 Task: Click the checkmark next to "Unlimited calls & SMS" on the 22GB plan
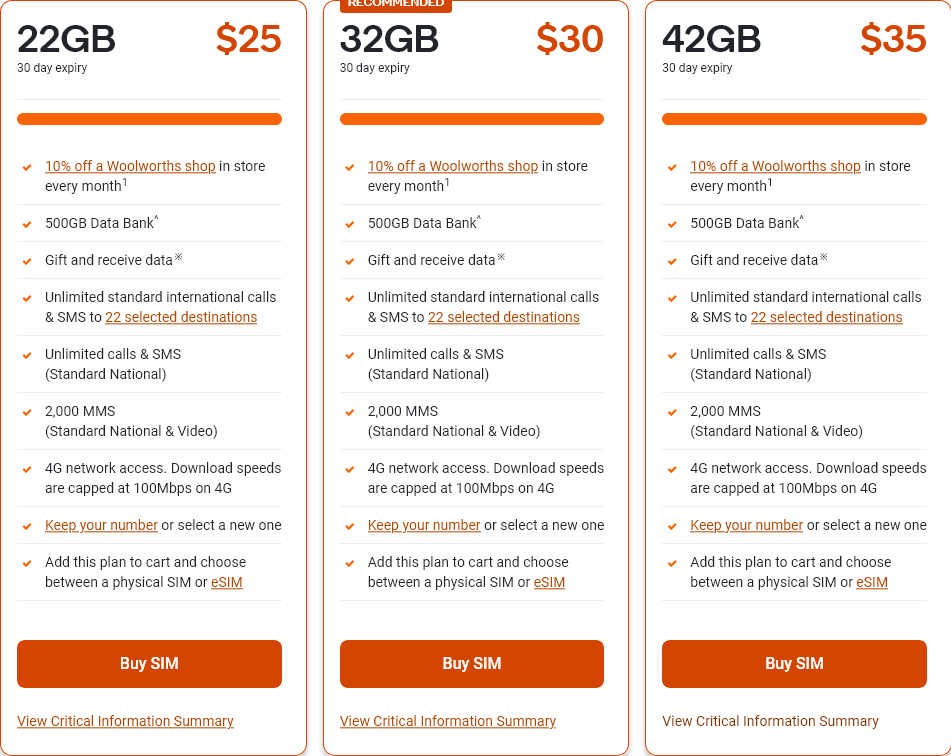26,354
